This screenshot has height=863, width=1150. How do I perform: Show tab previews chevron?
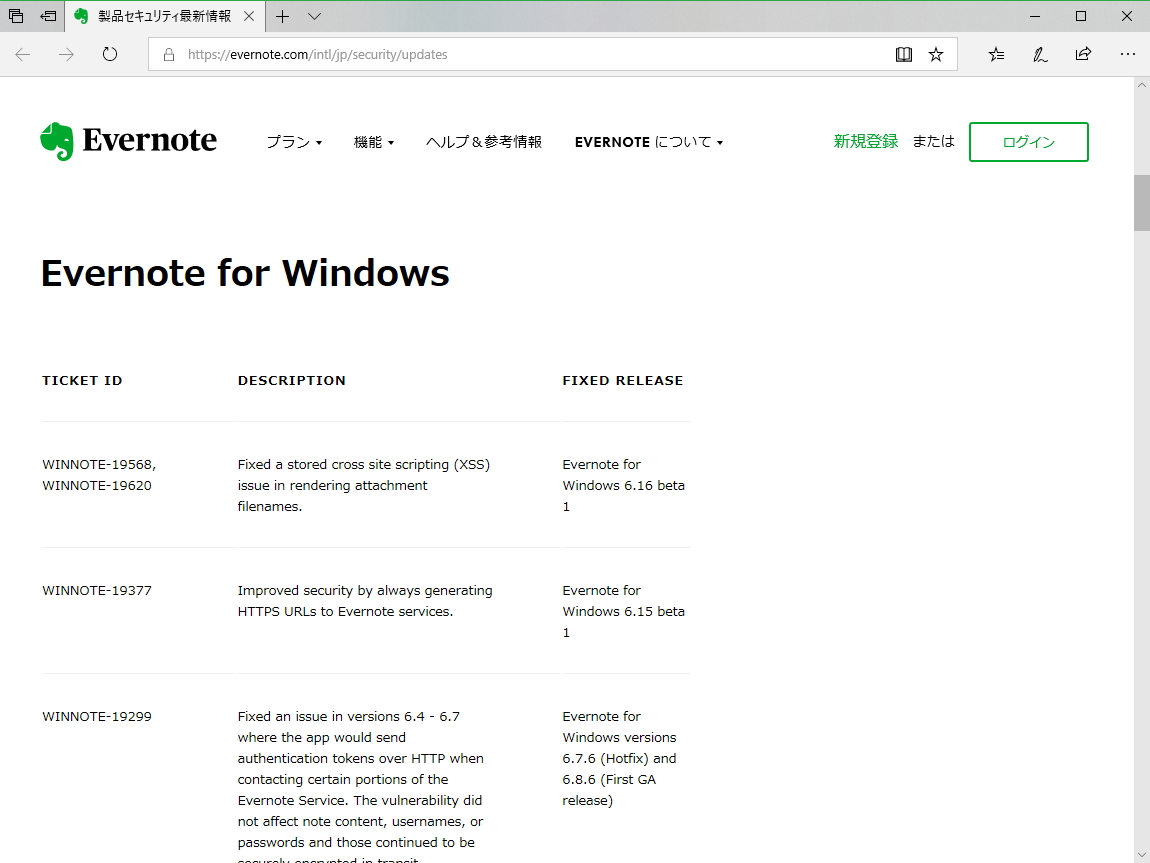314,16
